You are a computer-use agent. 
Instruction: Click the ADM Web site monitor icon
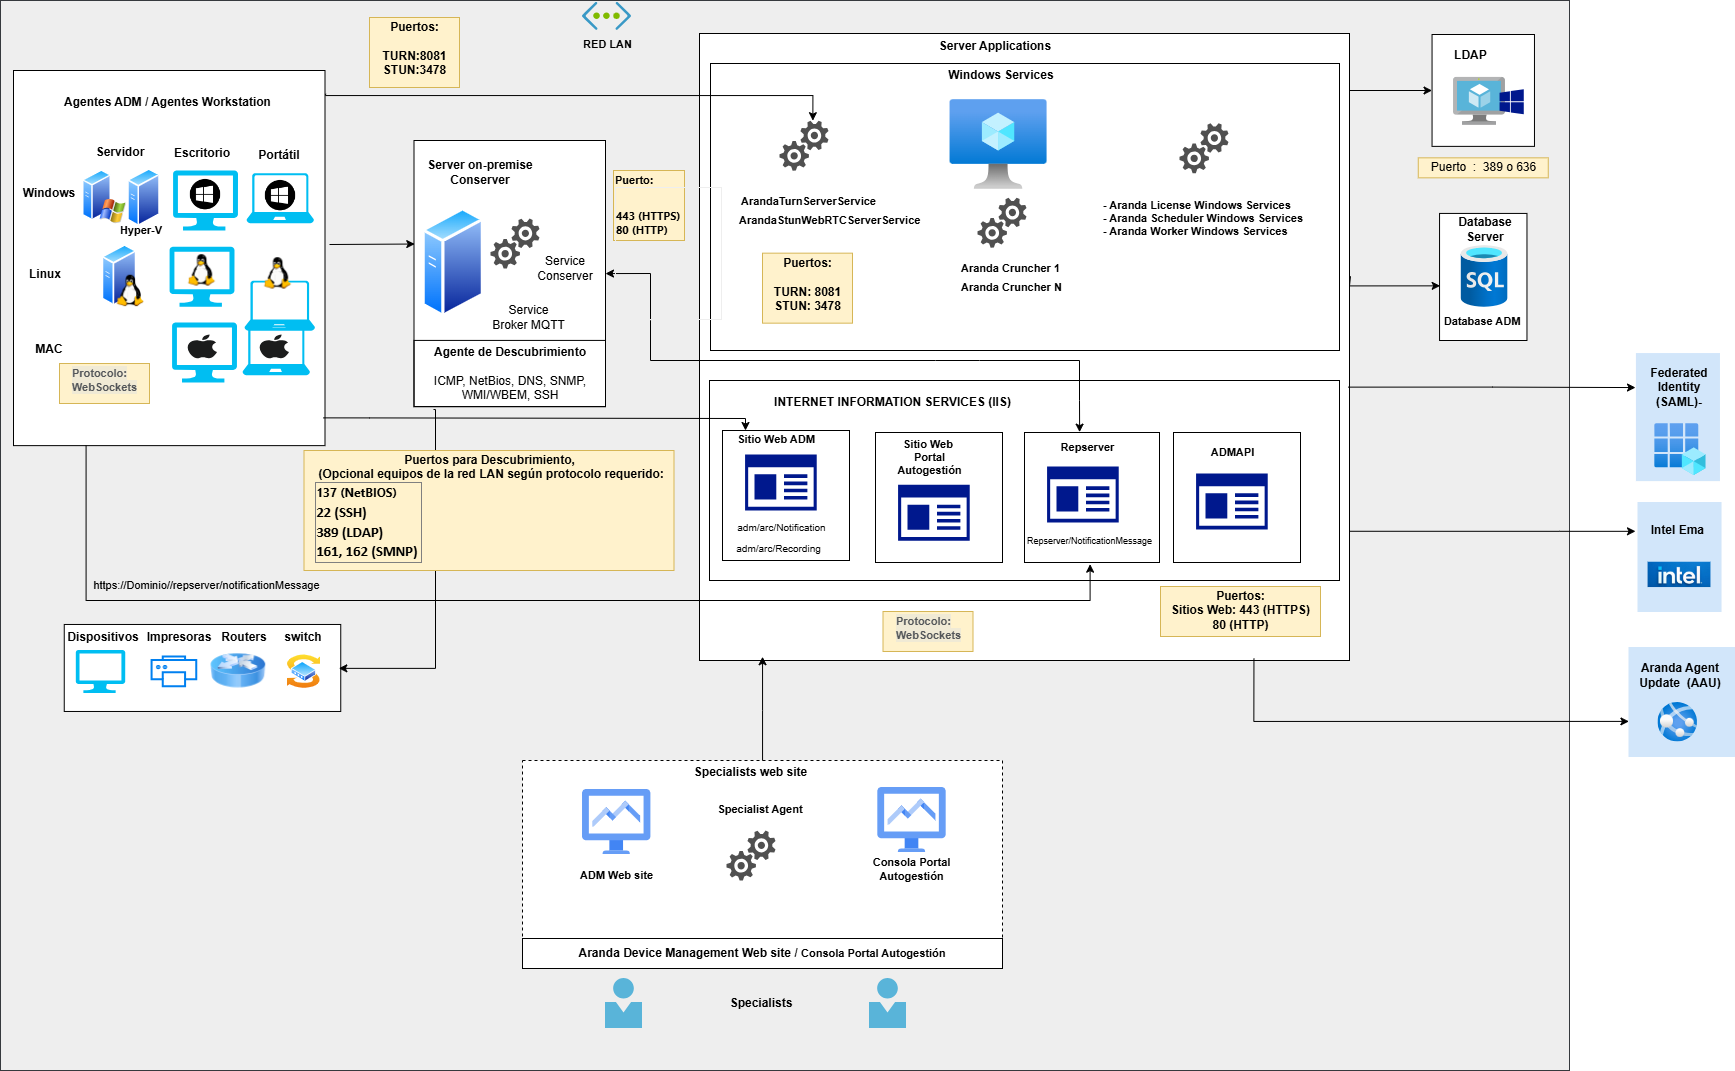click(x=616, y=821)
